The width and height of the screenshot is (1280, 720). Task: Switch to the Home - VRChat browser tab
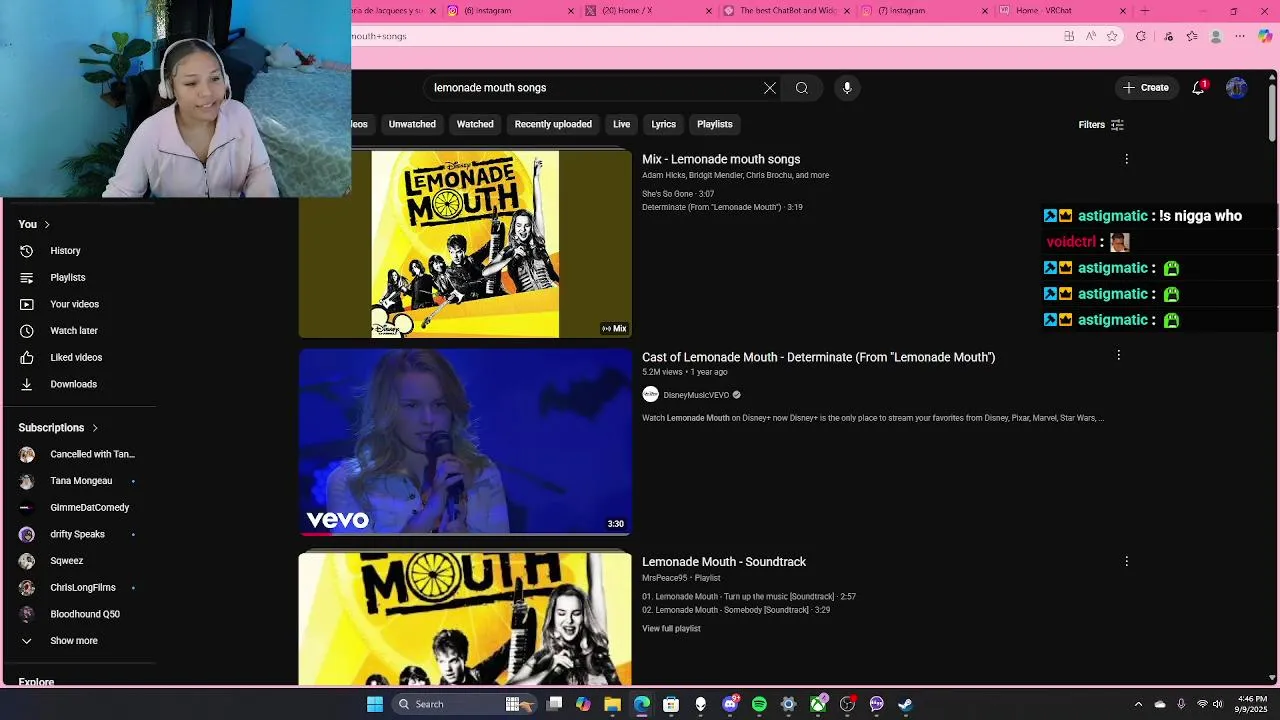pos(1063,11)
